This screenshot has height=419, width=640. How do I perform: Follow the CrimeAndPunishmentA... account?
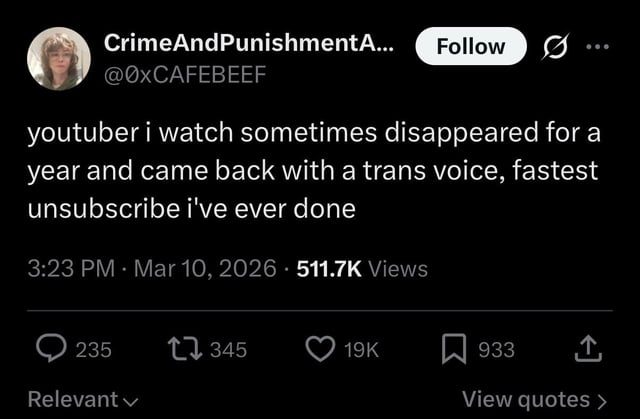pos(470,46)
